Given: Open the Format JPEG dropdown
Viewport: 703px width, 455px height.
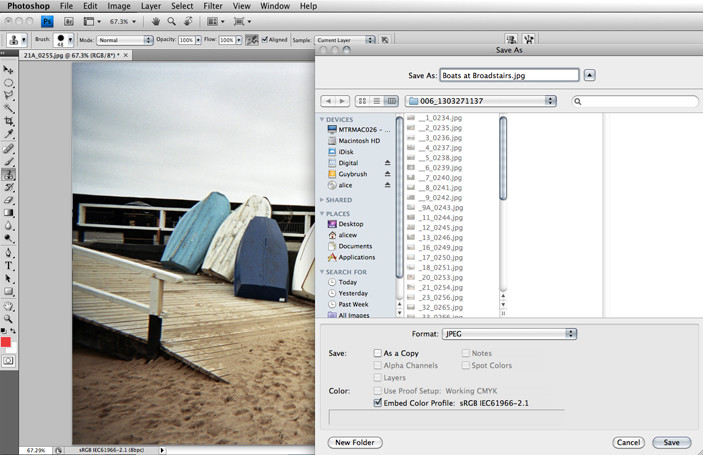Looking at the screenshot, I should (508, 333).
